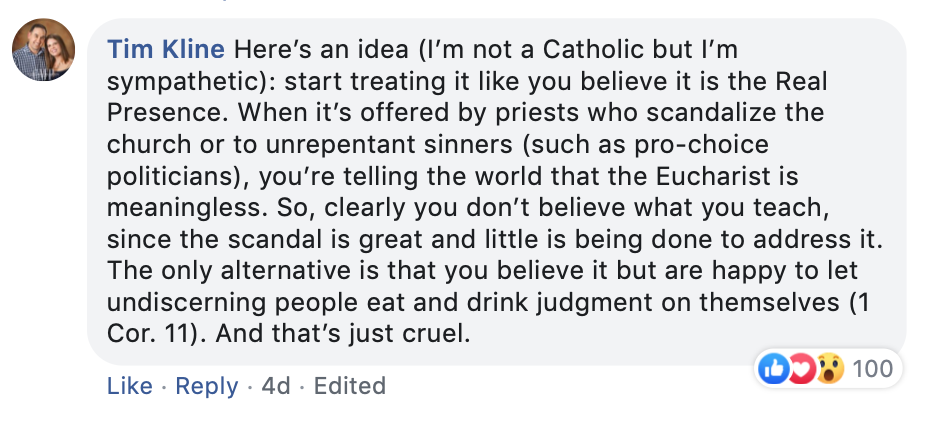Screen dimensions: 940x422
Task: Click the text "I'm not a Catholic"
Action: pyautogui.click(x=530, y=49)
